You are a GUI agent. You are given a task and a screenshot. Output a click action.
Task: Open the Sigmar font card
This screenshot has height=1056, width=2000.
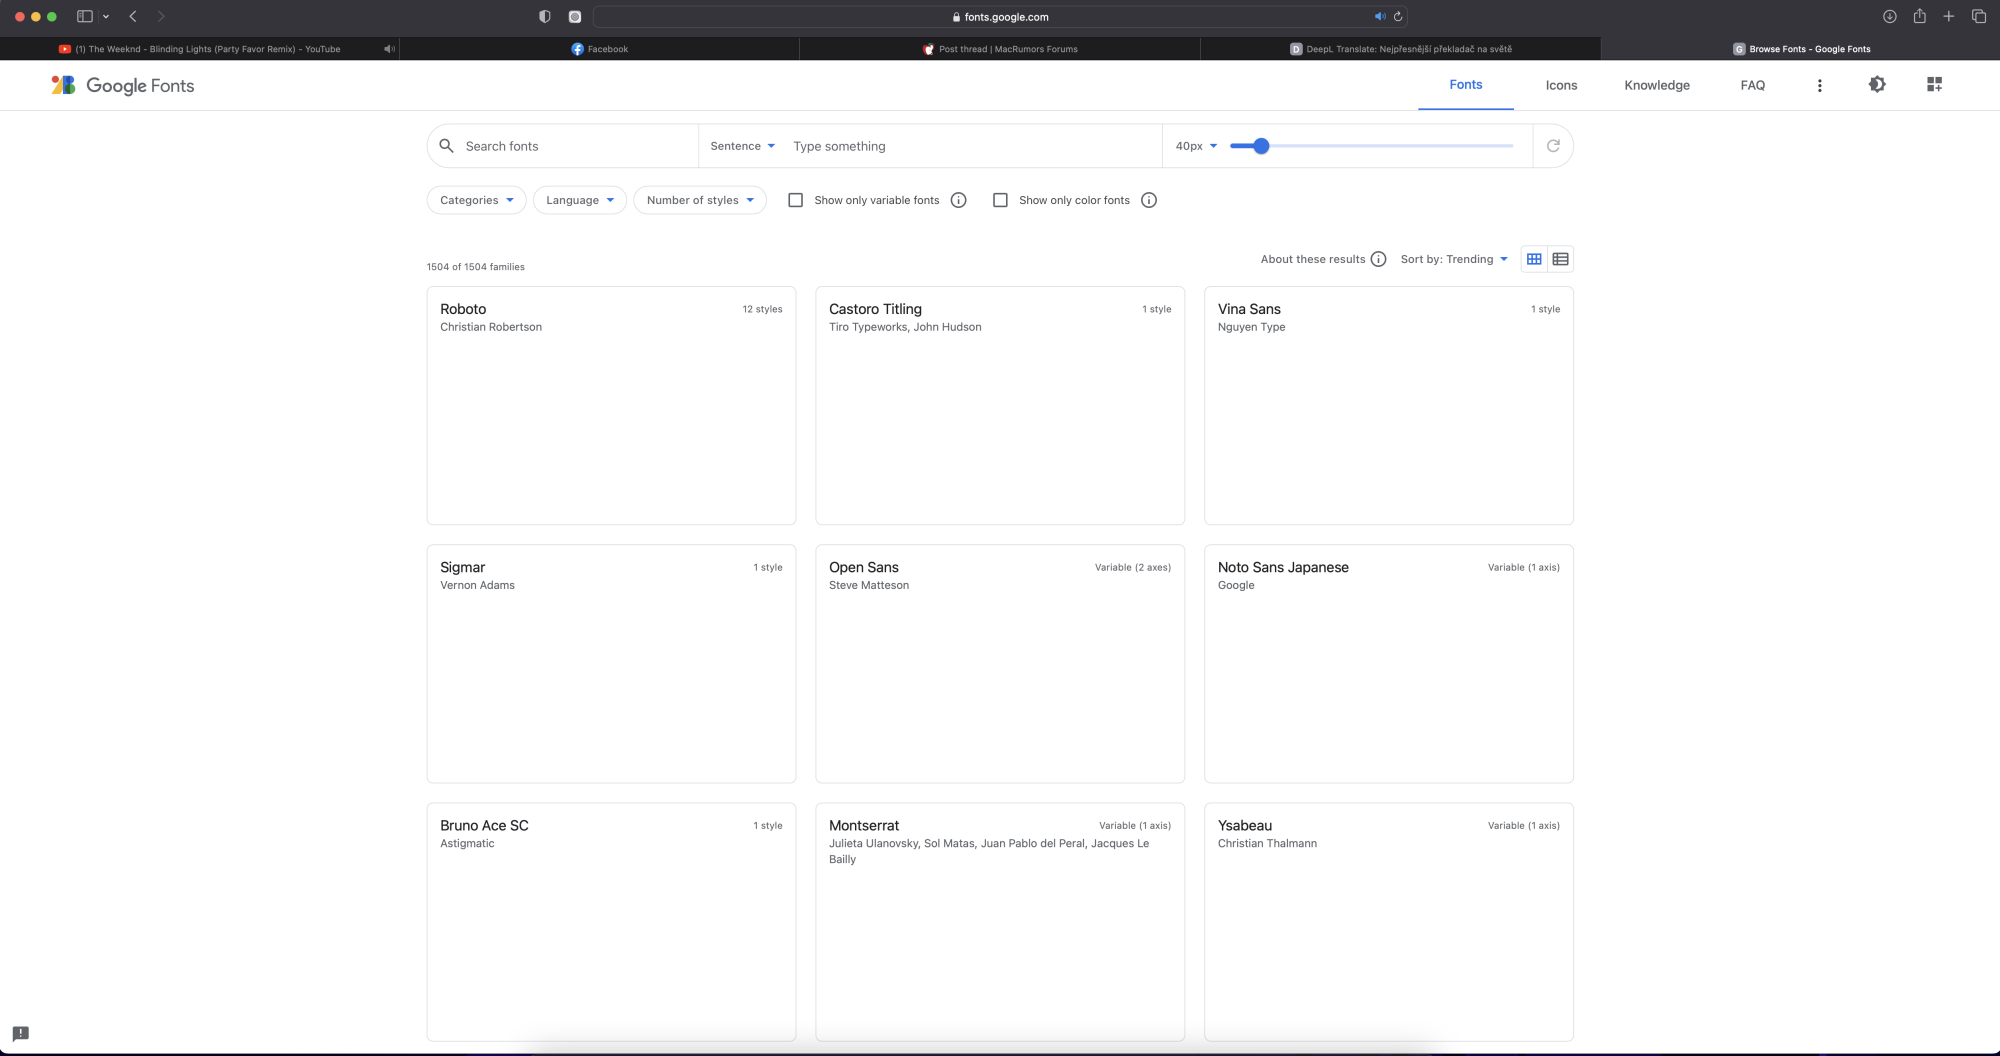click(611, 664)
